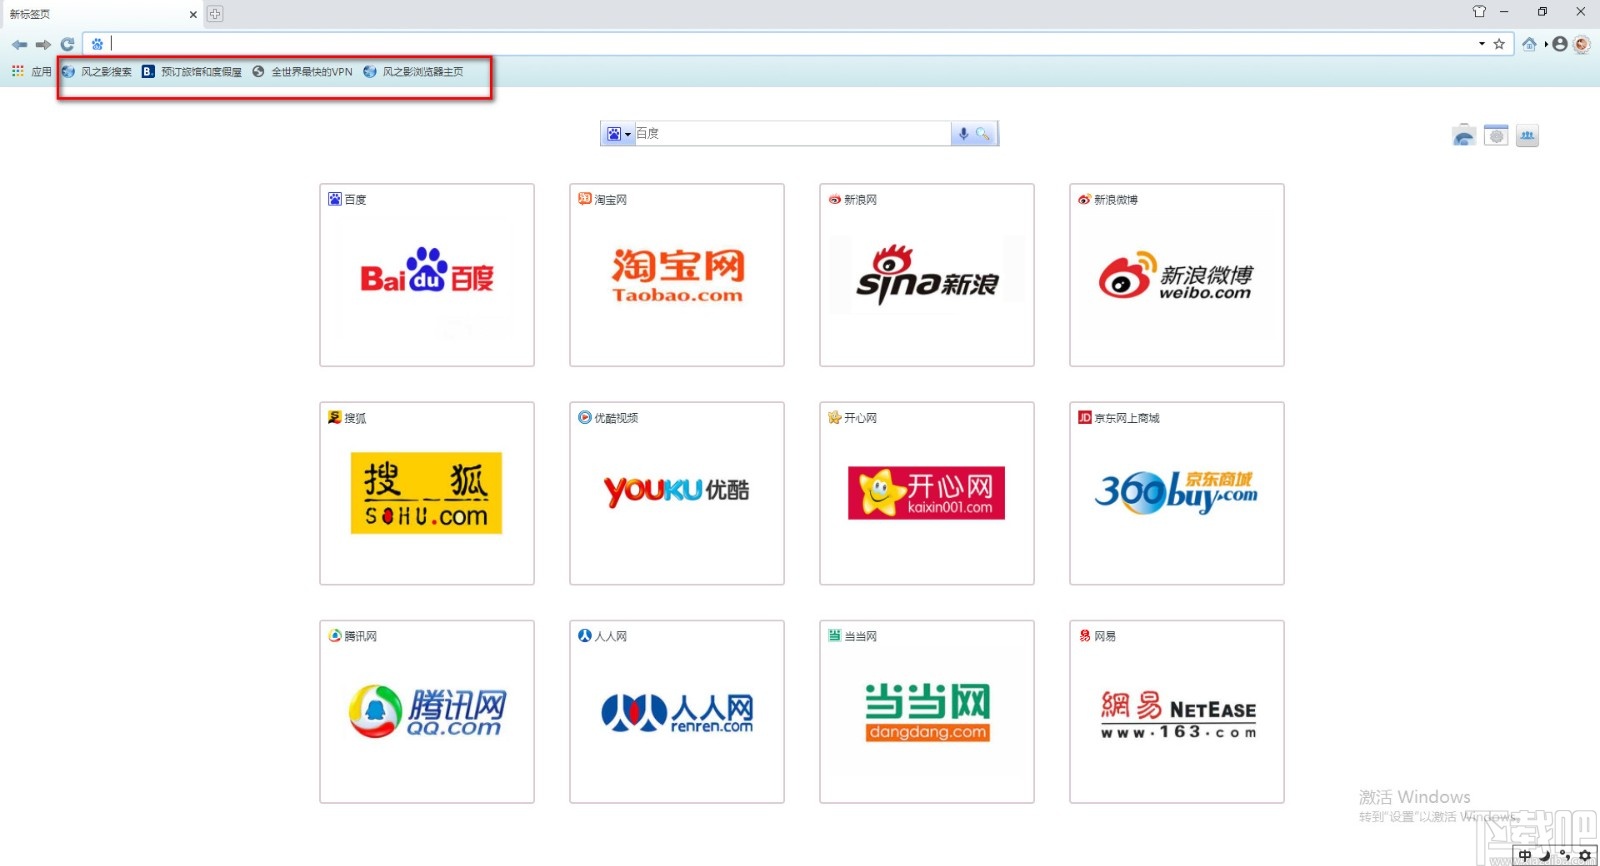
Task: Open the 淘宝网 Taobao tile
Action: tap(677, 275)
